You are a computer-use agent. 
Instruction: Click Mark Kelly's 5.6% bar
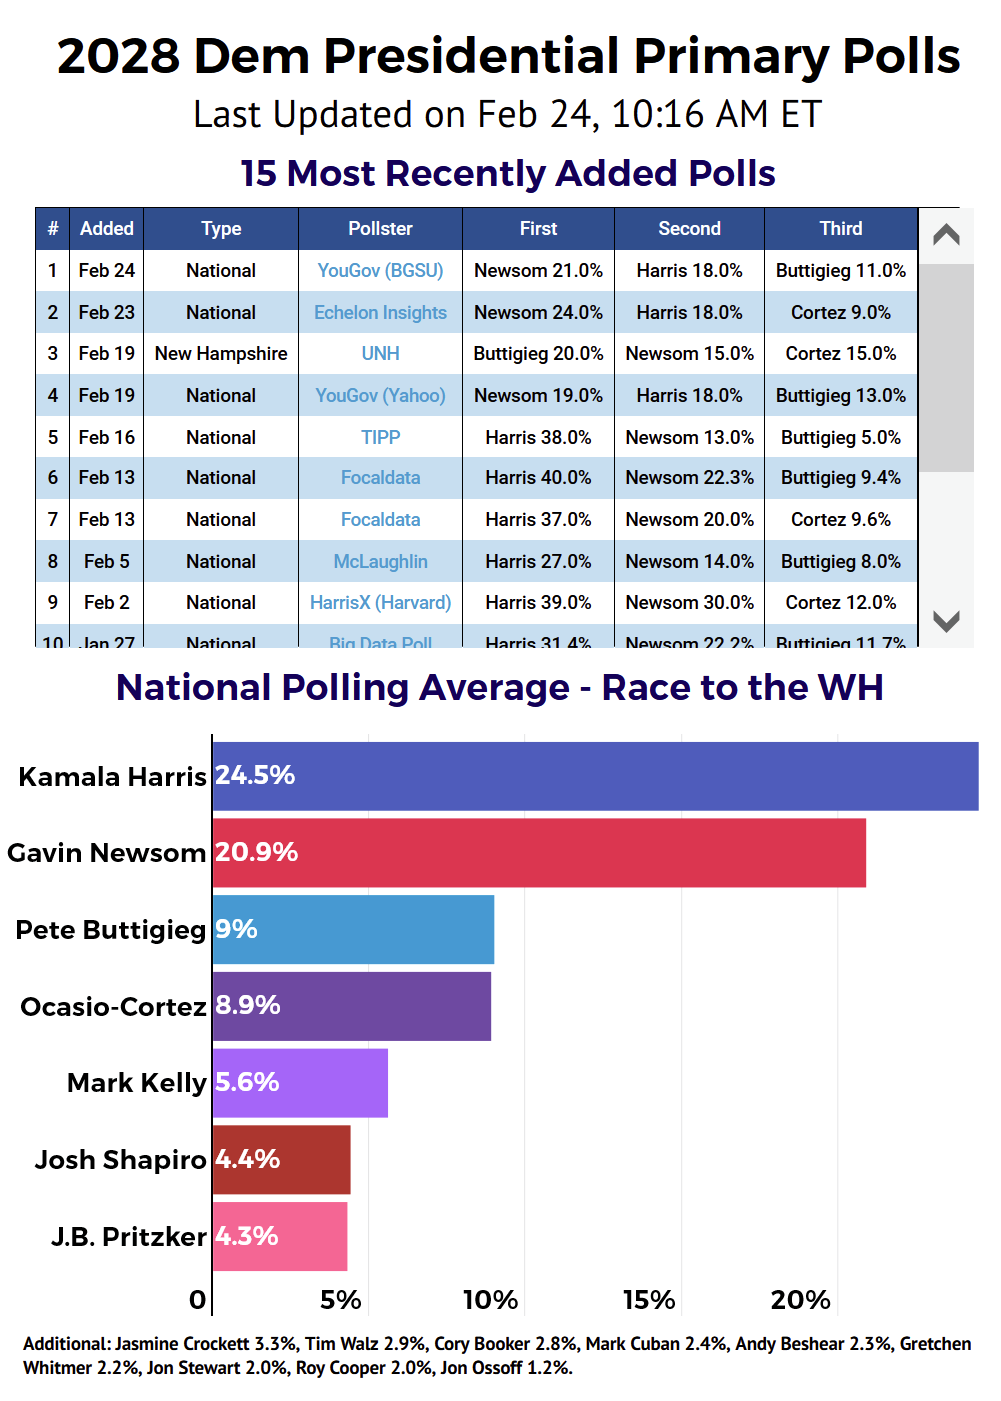tap(300, 1083)
